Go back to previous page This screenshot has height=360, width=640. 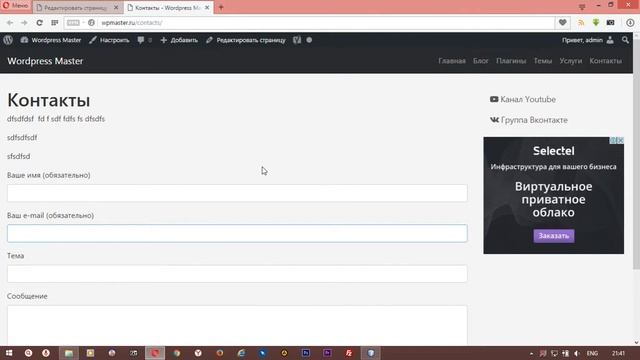tap(10, 23)
